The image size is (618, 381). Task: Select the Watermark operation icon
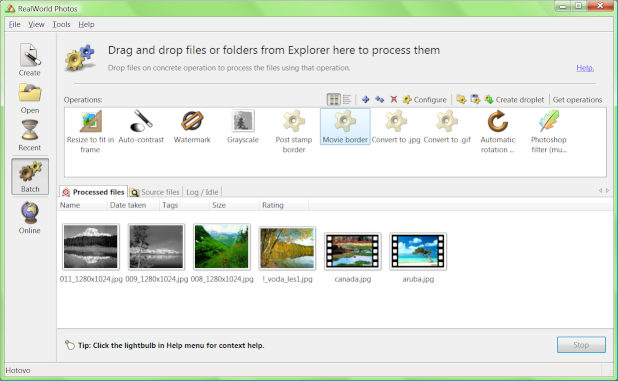192,121
